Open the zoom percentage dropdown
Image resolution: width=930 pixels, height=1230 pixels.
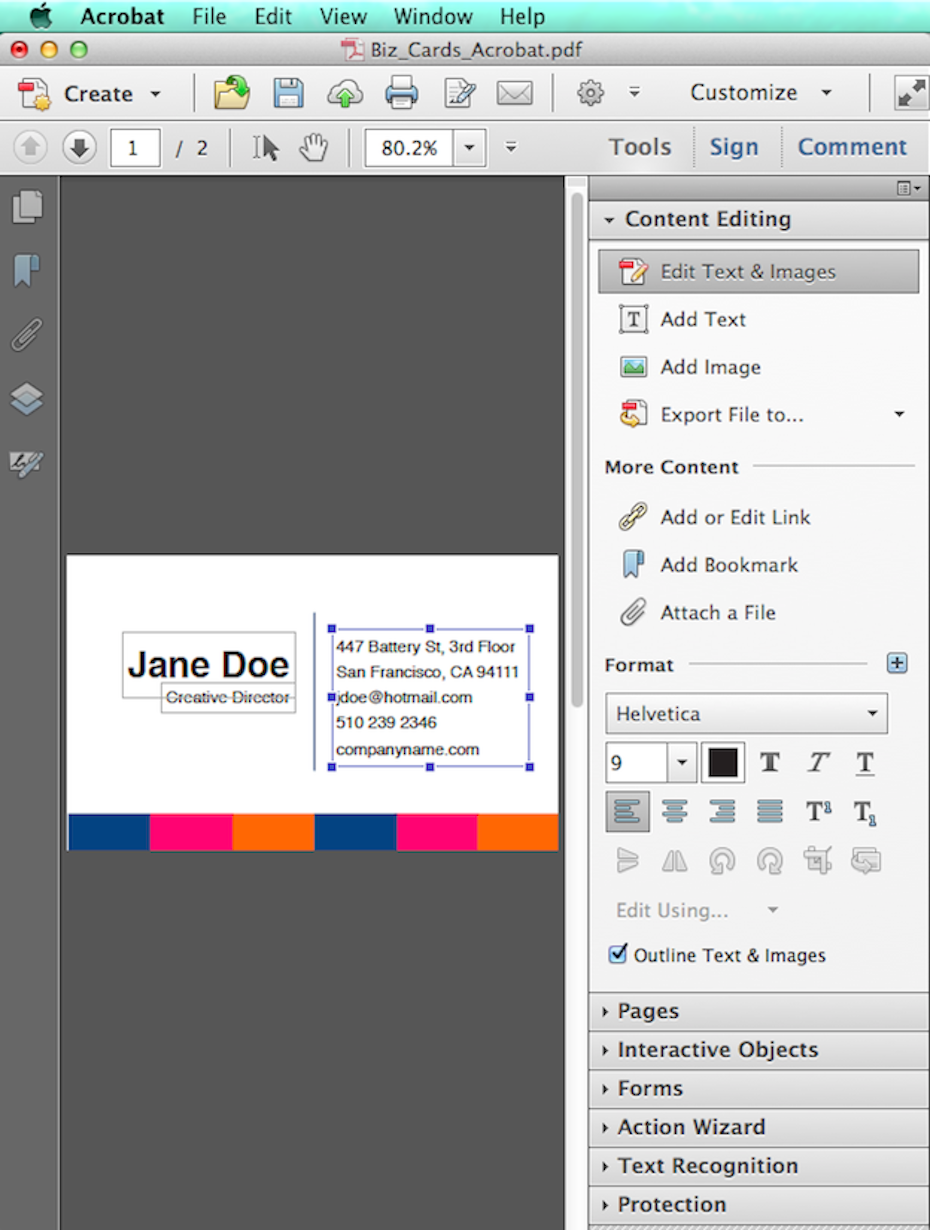pos(469,148)
